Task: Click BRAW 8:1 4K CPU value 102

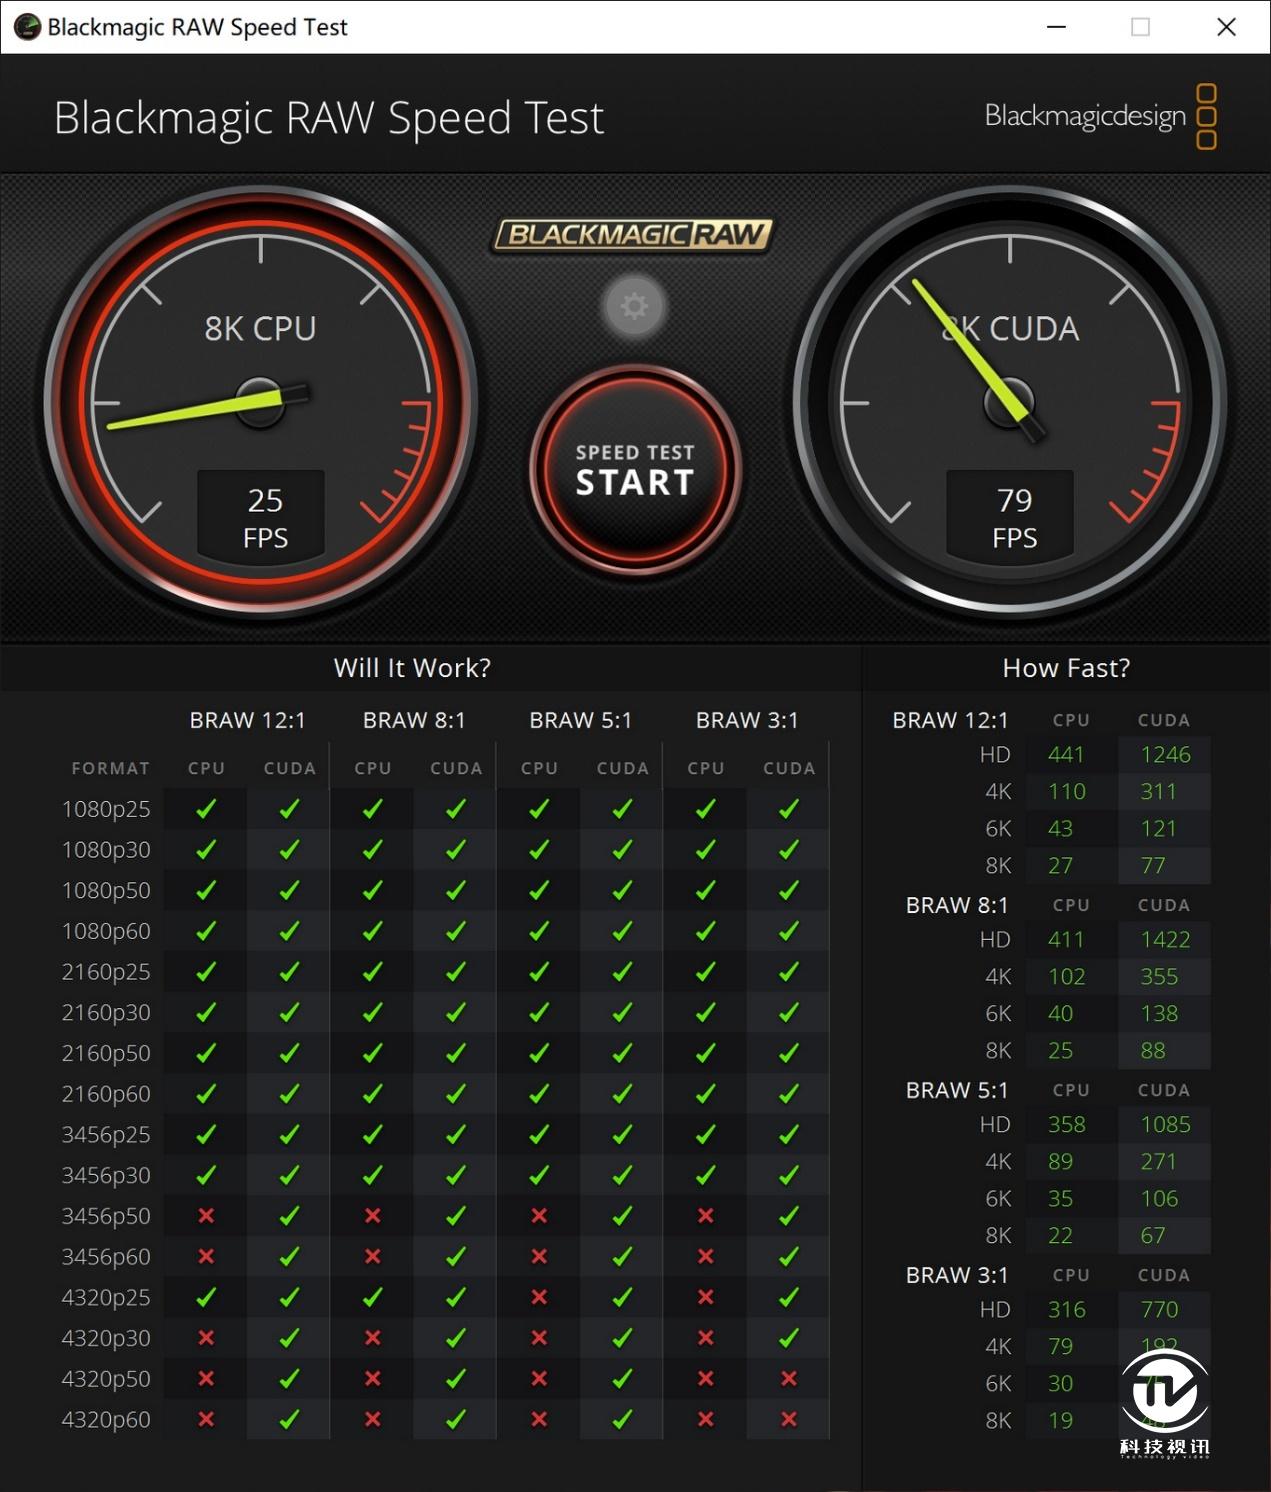Action: (1066, 977)
